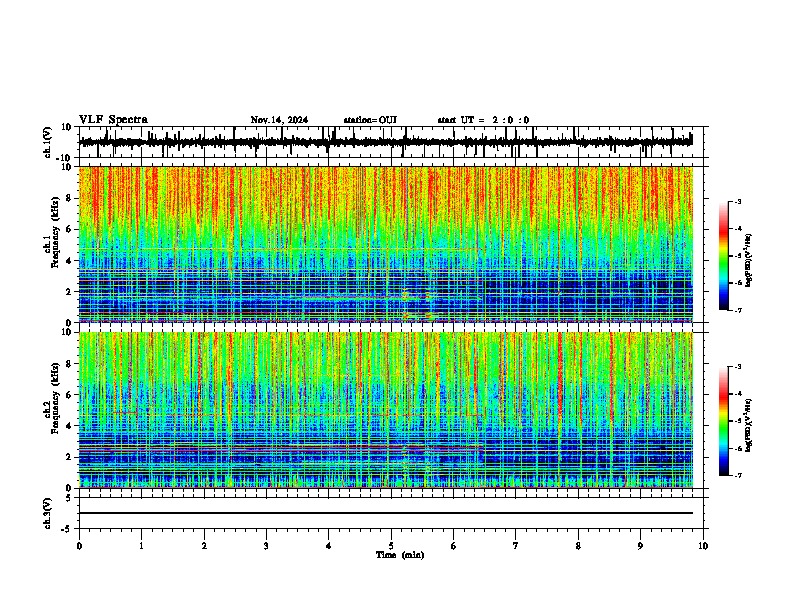Image resolution: width=792 pixels, height=612 pixels.
Task: Select the "Nov.14, 2024" date text
Action: point(279,120)
